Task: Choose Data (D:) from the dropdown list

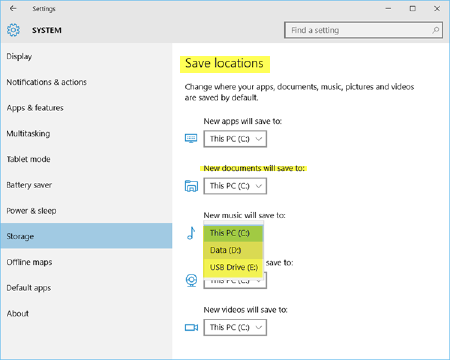Action: 233,250
